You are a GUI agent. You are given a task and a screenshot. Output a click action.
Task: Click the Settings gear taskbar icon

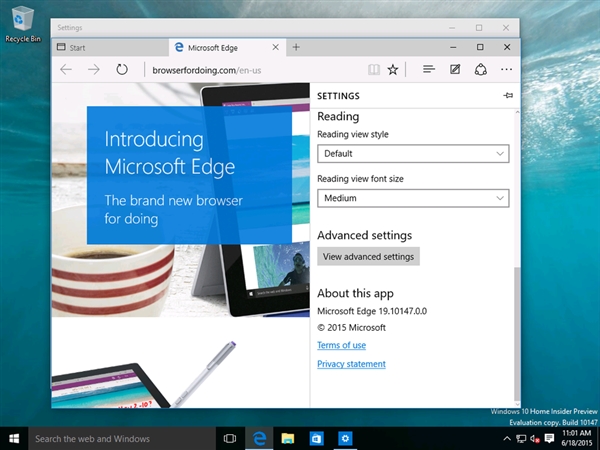pyautogui.click(x=345, y=439)
